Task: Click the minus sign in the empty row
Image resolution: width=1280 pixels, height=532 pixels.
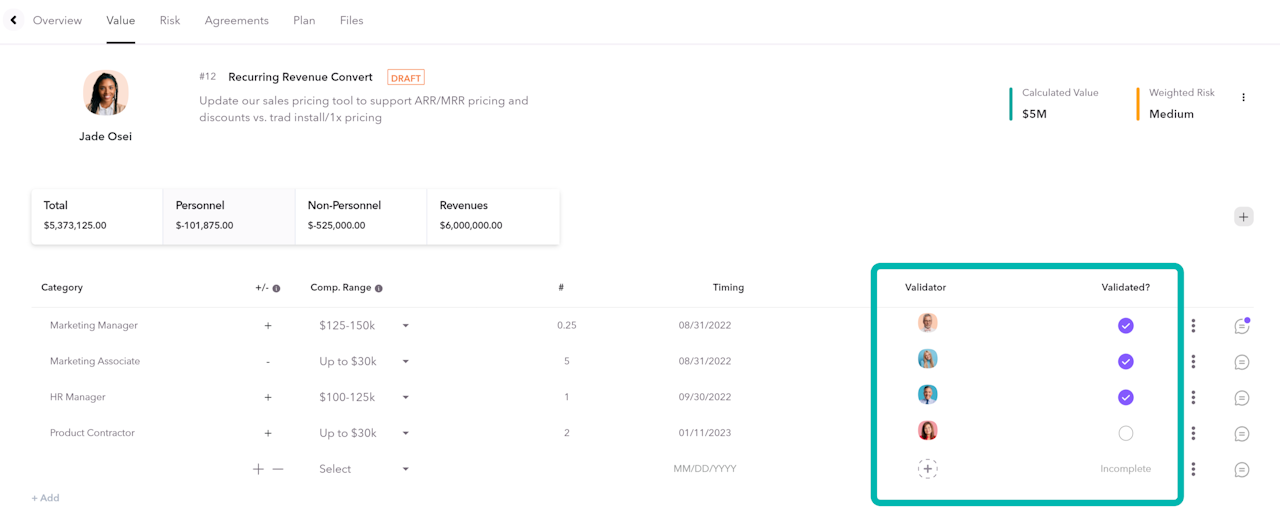Action: [x=278, y=469]
